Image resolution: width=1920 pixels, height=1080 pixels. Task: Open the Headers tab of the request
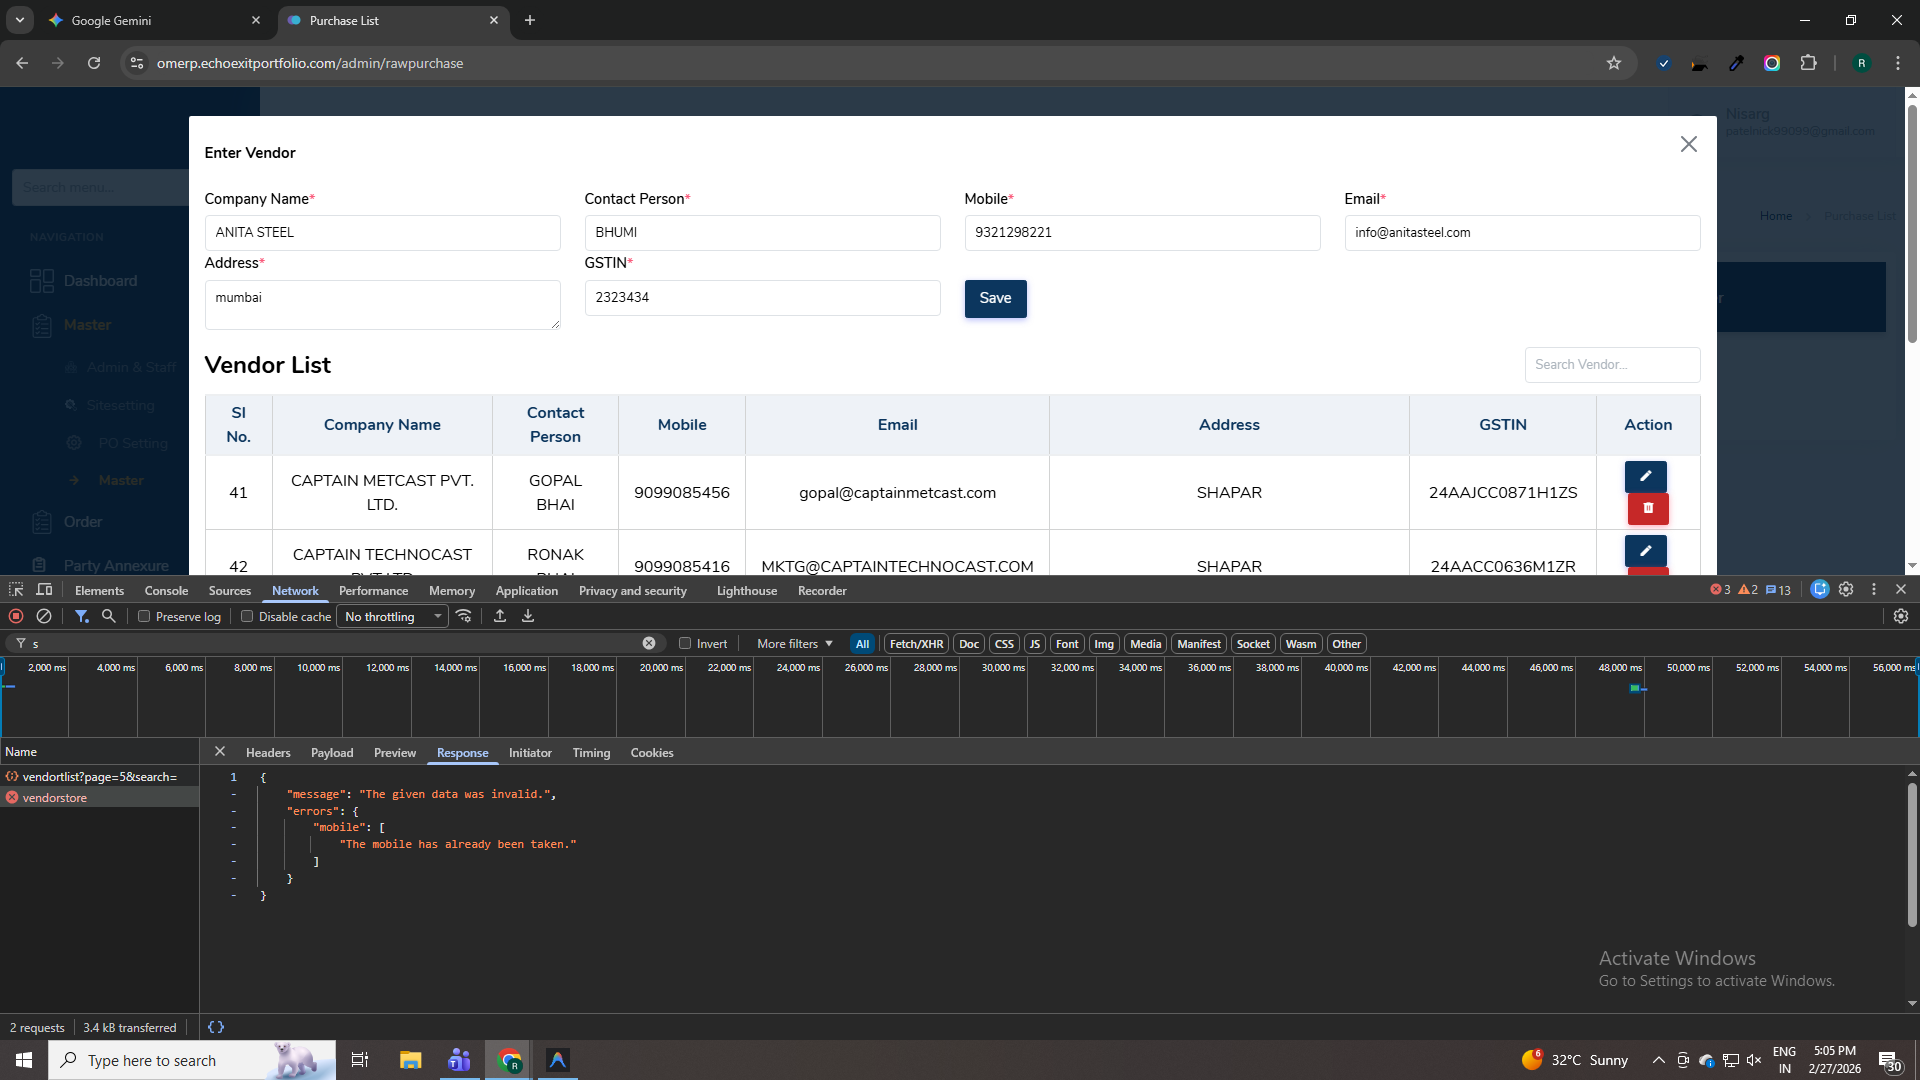pyautogui.click(x=268, y=753)
